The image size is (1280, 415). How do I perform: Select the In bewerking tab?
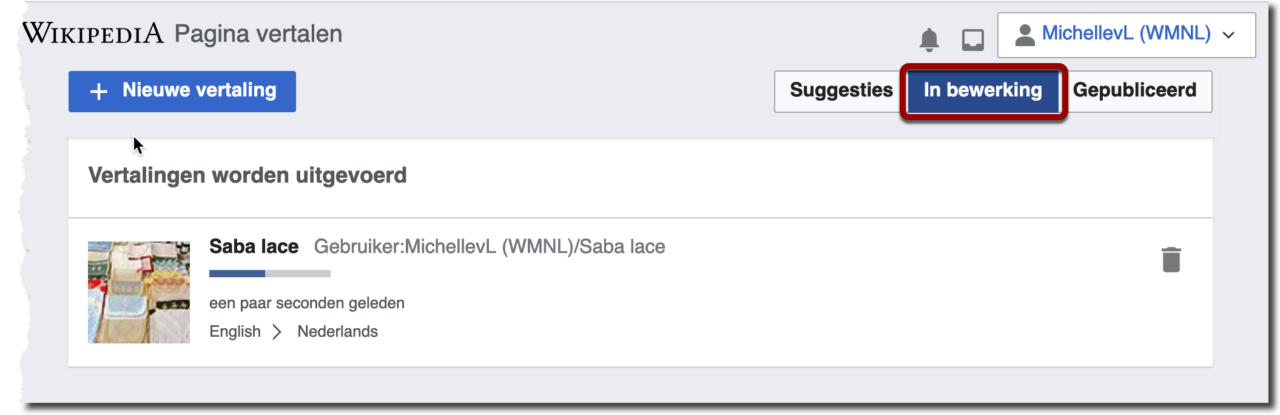tap(983, 91)
